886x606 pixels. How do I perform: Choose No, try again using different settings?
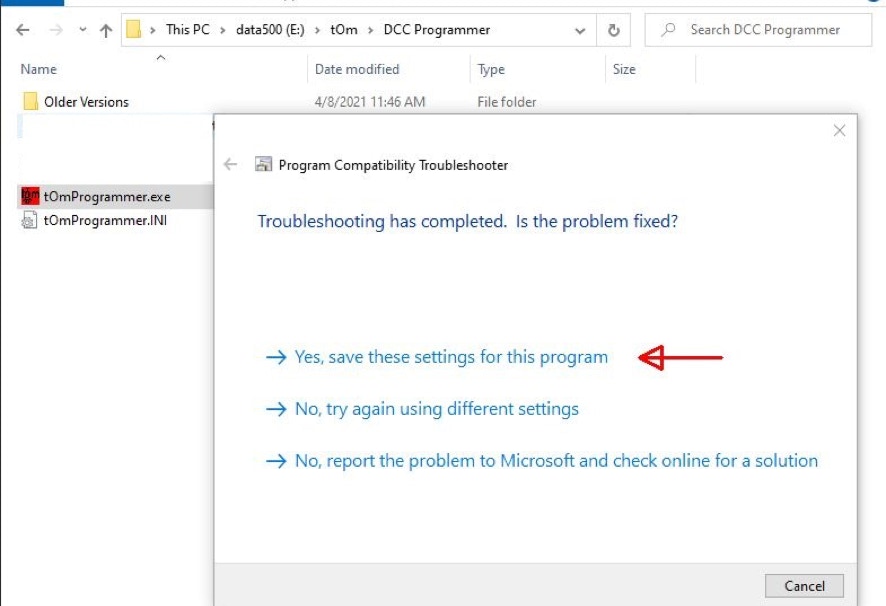click(x=436, y=409)
